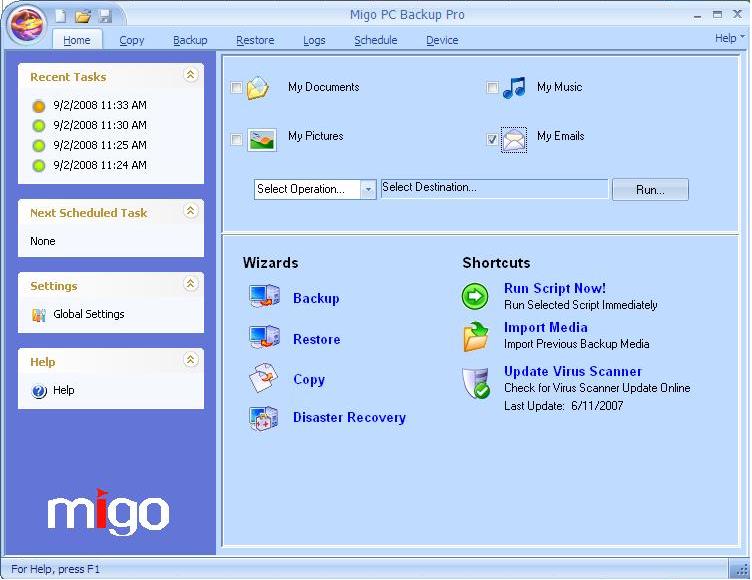The width and height of the screenshot is (752, 580).
Task: Open the Migo application orb menu
Action: (28, 24)
